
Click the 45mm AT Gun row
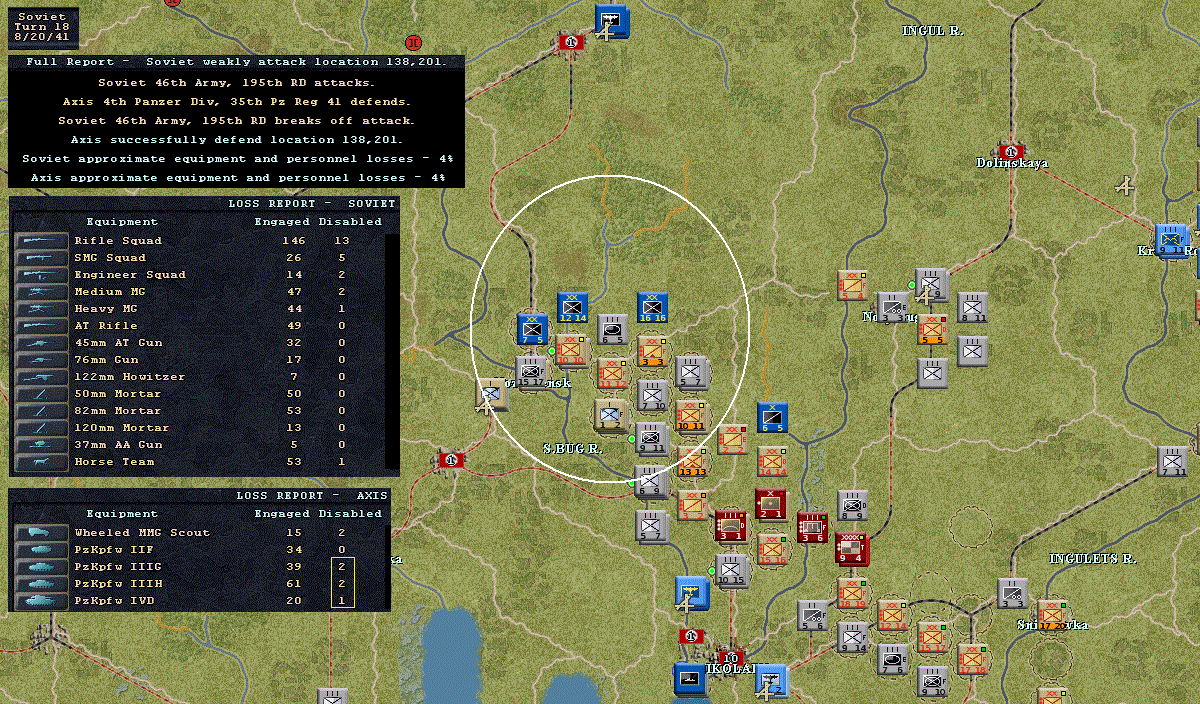coord(199,342)
